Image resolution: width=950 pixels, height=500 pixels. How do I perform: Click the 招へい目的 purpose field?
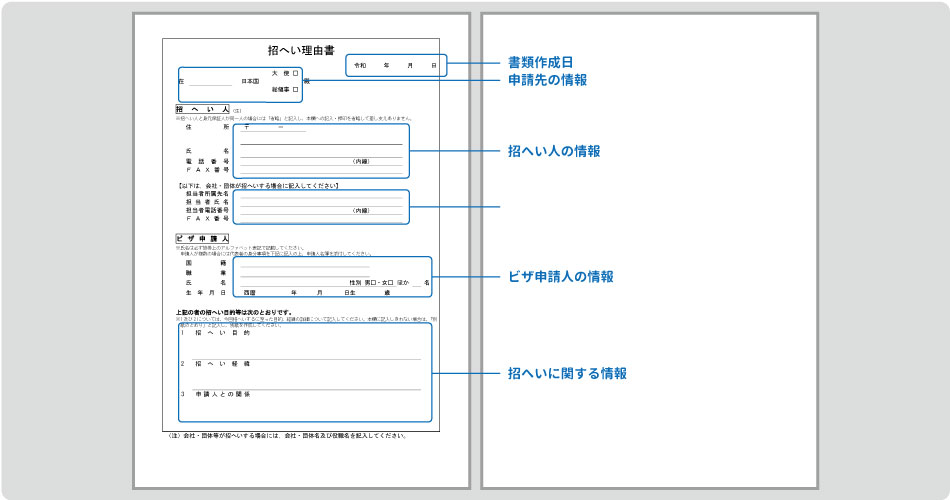[300, 346]
